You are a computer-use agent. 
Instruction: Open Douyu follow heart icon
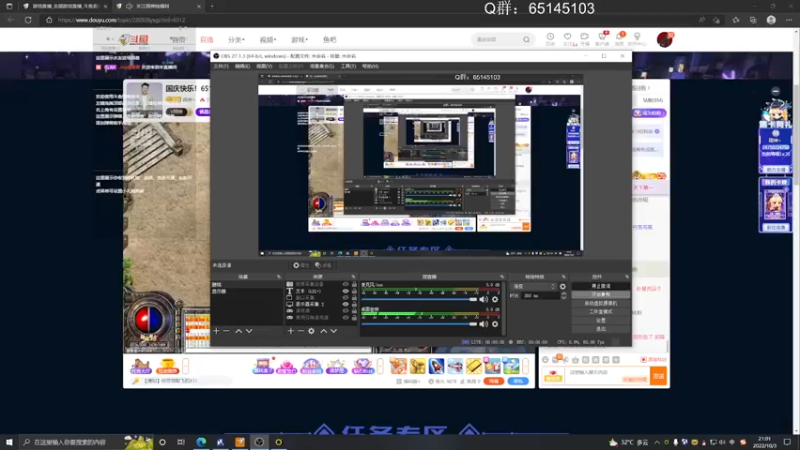(x=567, y=39)
